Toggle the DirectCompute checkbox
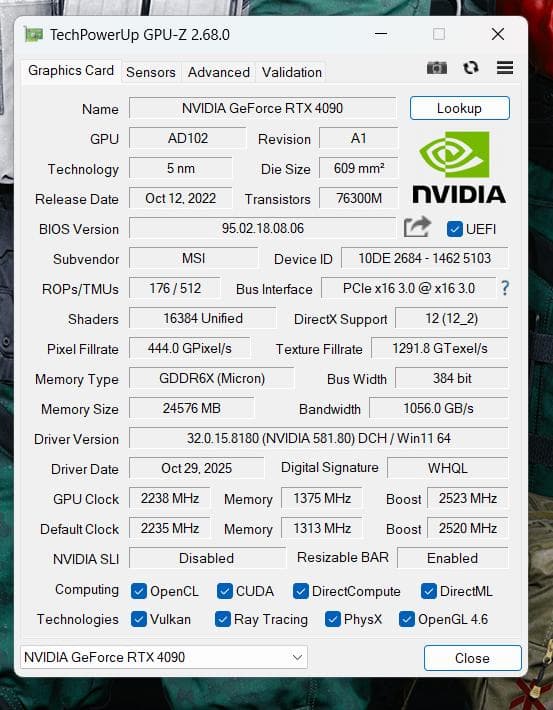553x710 pixels. (300, 591)
